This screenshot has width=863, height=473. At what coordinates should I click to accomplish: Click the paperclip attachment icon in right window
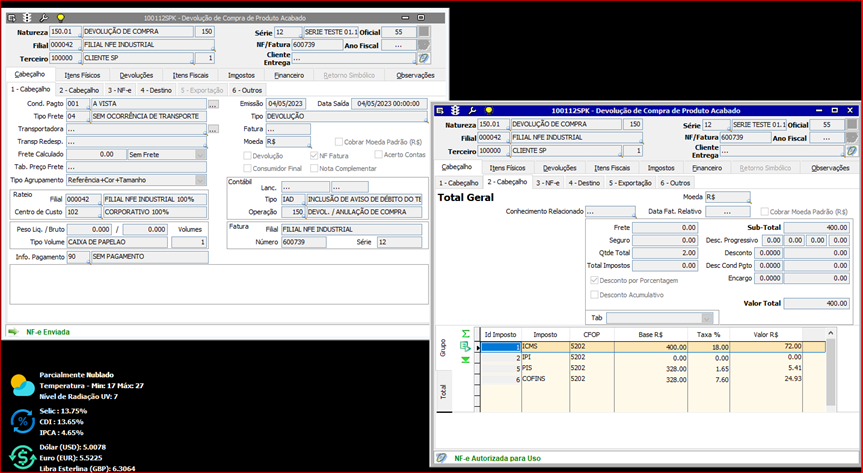point(849,151)
